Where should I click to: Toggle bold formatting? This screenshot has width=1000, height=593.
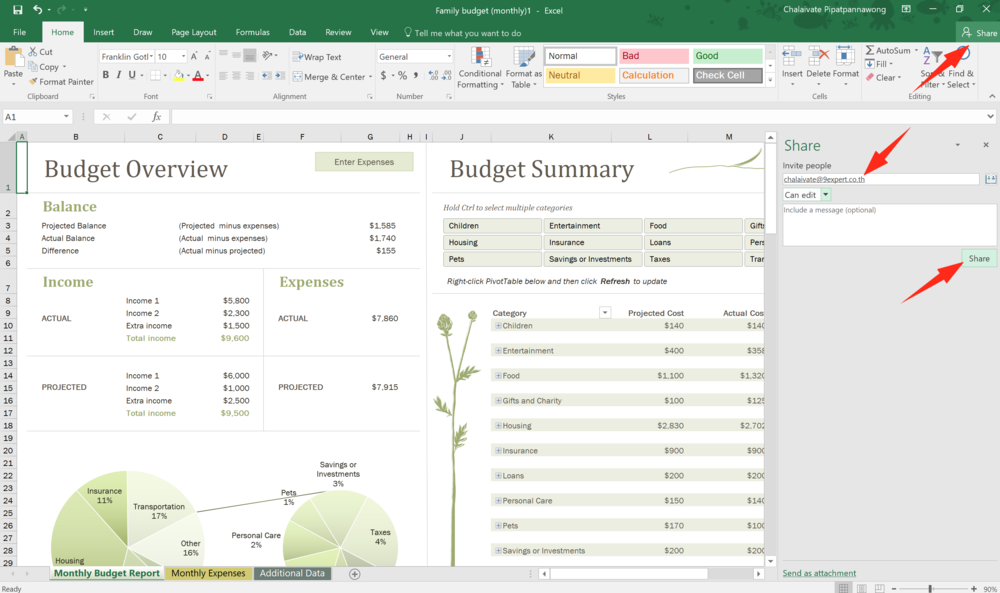(104, 76)
